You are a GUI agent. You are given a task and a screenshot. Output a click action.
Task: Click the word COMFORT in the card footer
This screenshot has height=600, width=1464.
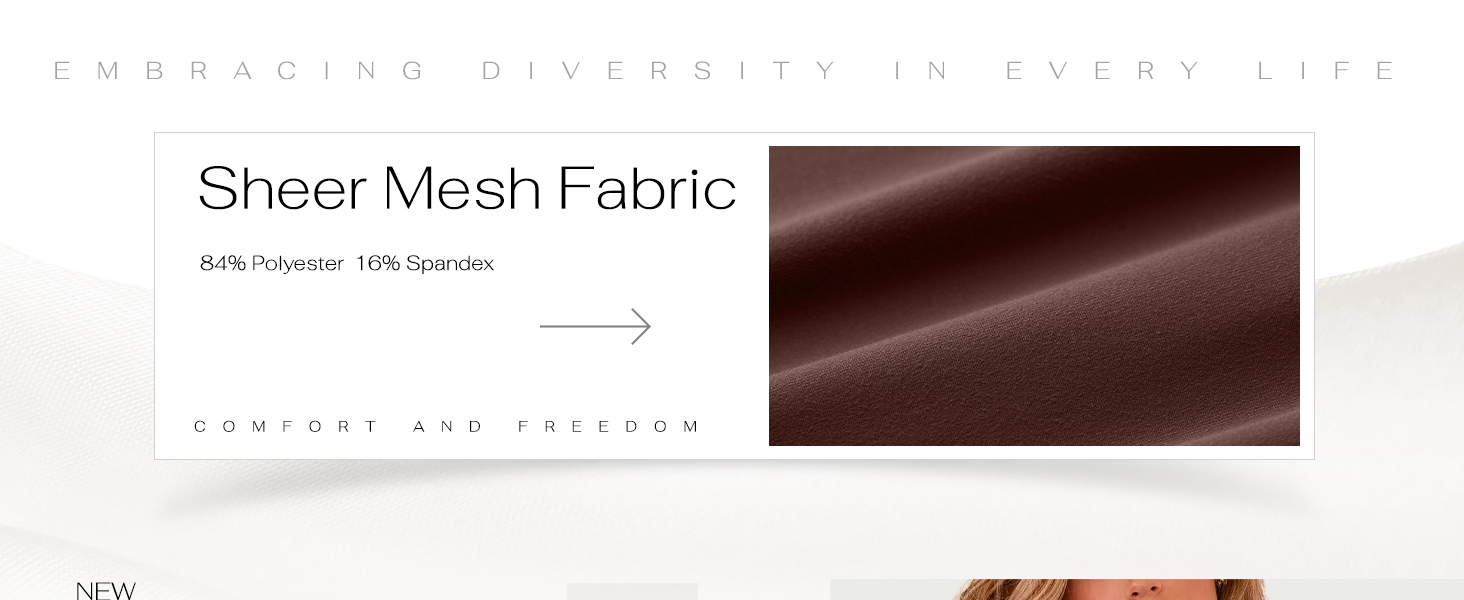tap(286, 427)
